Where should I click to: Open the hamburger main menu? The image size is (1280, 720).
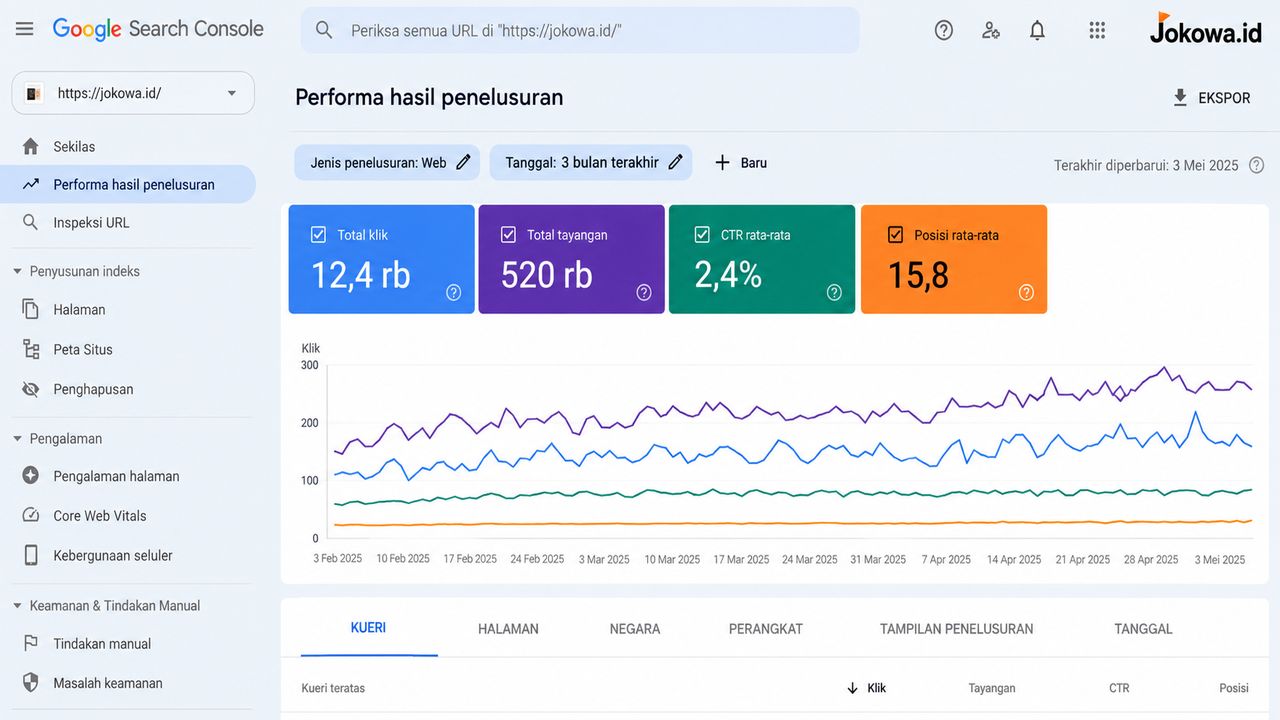[25, 29]
